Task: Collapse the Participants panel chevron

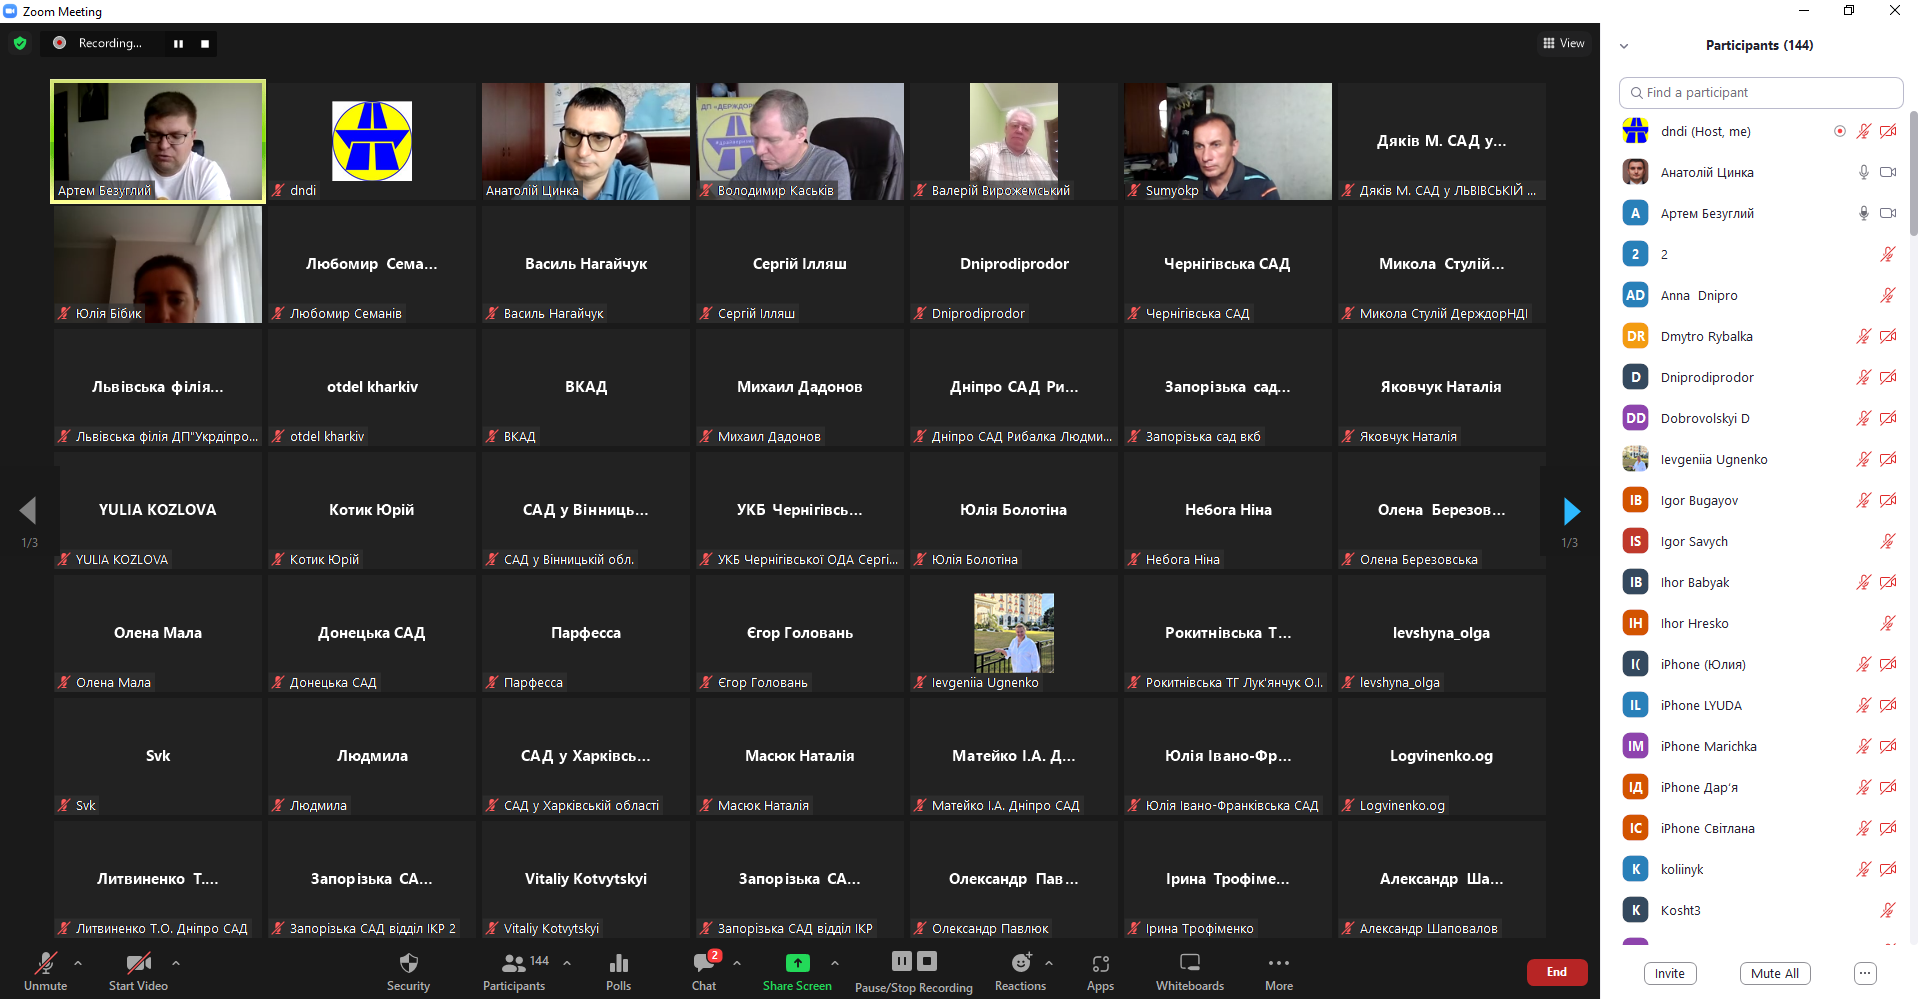Action: tap(1624, 46)
